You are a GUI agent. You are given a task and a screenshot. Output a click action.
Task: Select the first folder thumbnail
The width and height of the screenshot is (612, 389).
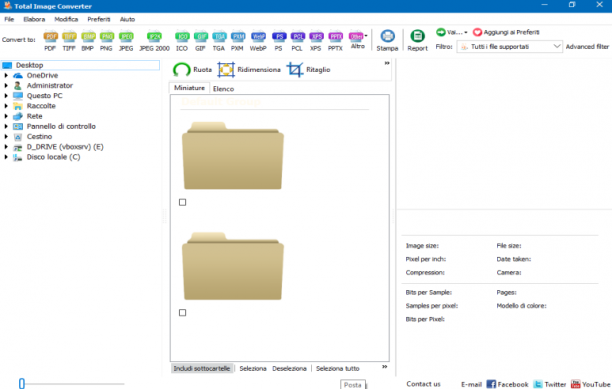233,156
